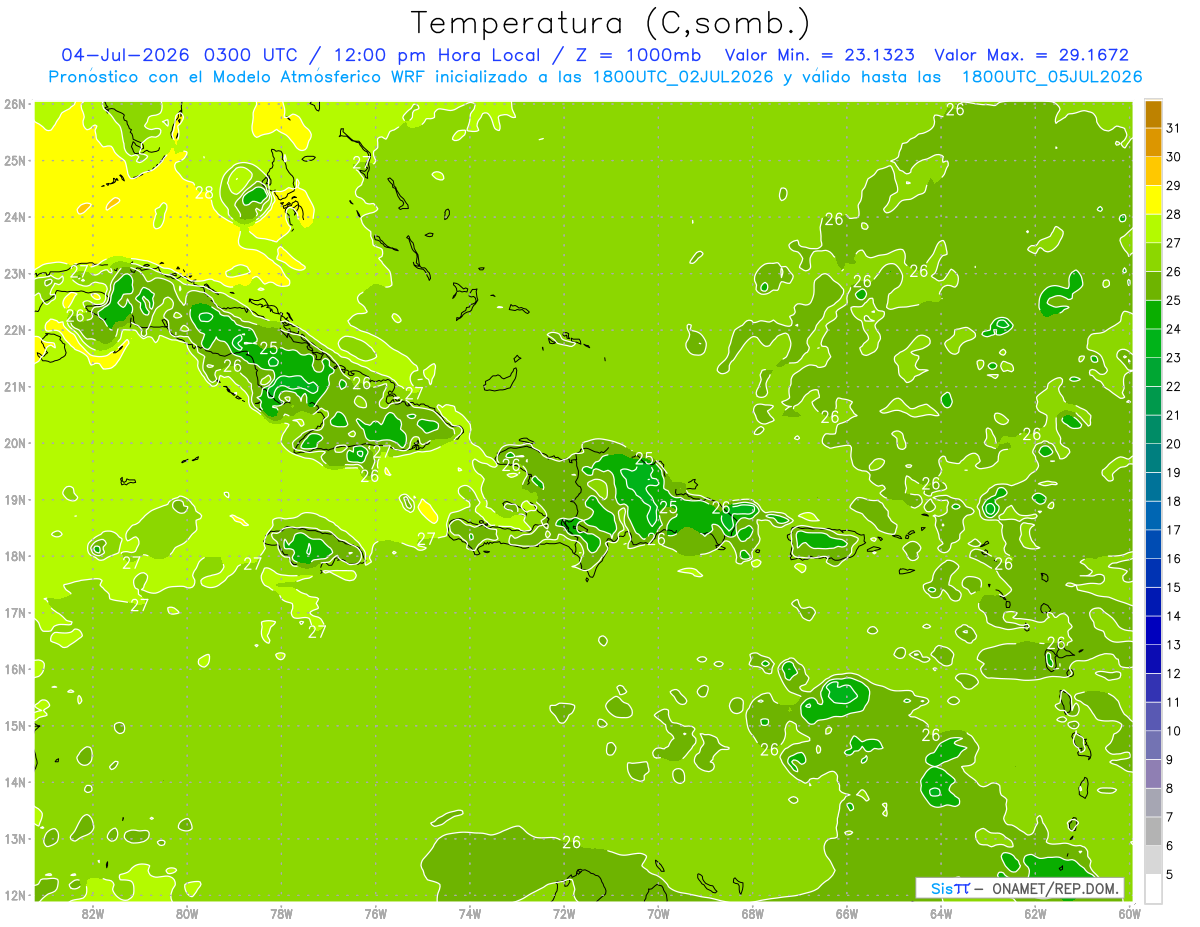This screenshot has height=927, width=1200.
Task: Click the color scale label "20"
Action: [x=1174, y=444]
